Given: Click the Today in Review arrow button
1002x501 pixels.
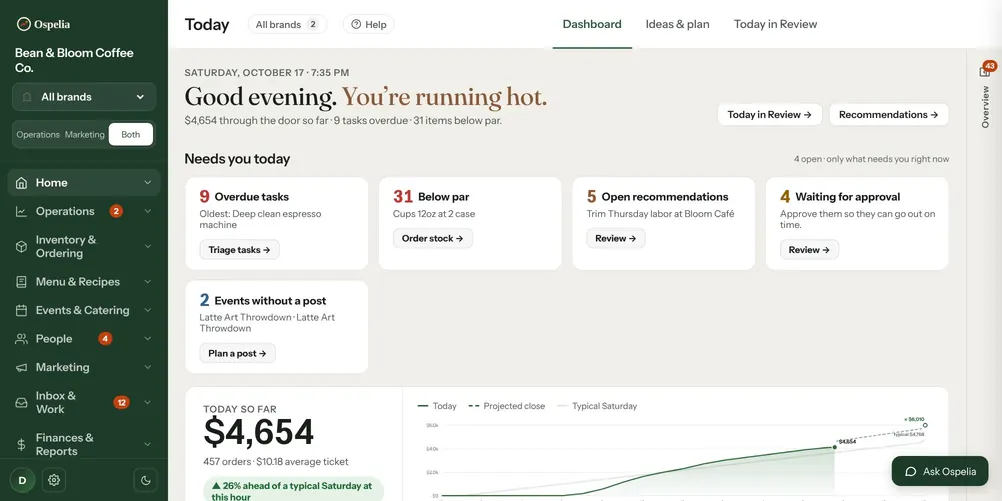Looking at the screenshot, I should tap(769, 115).
